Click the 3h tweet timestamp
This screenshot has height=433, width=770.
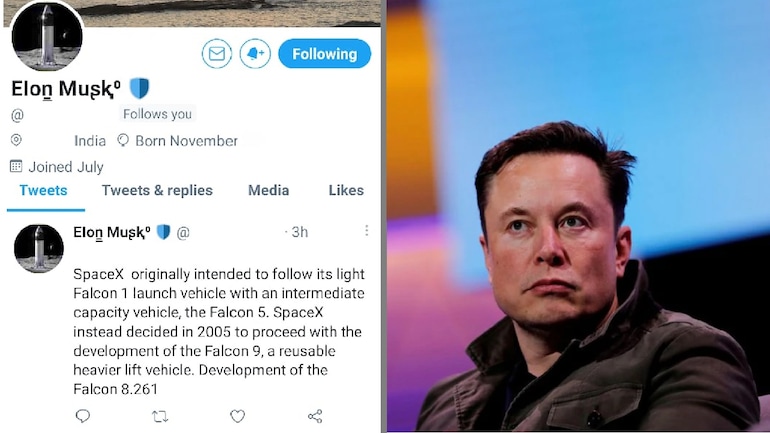coord(299,232)
